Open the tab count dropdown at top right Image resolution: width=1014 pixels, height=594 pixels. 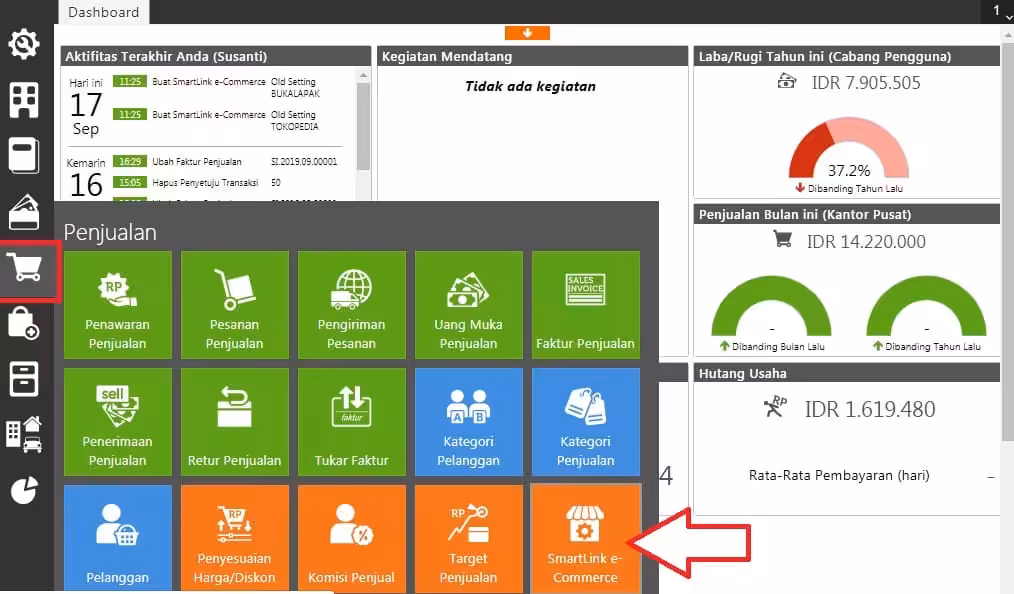point(1000,11)
